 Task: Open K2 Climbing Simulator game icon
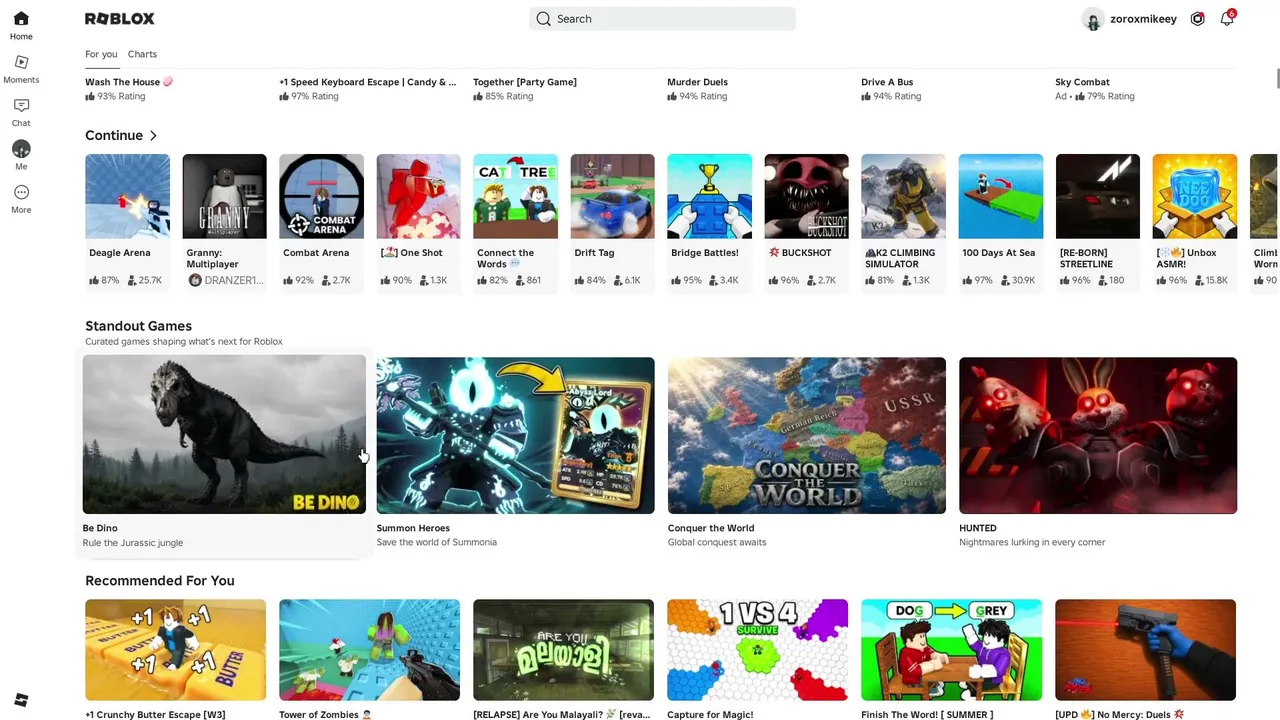903,196
